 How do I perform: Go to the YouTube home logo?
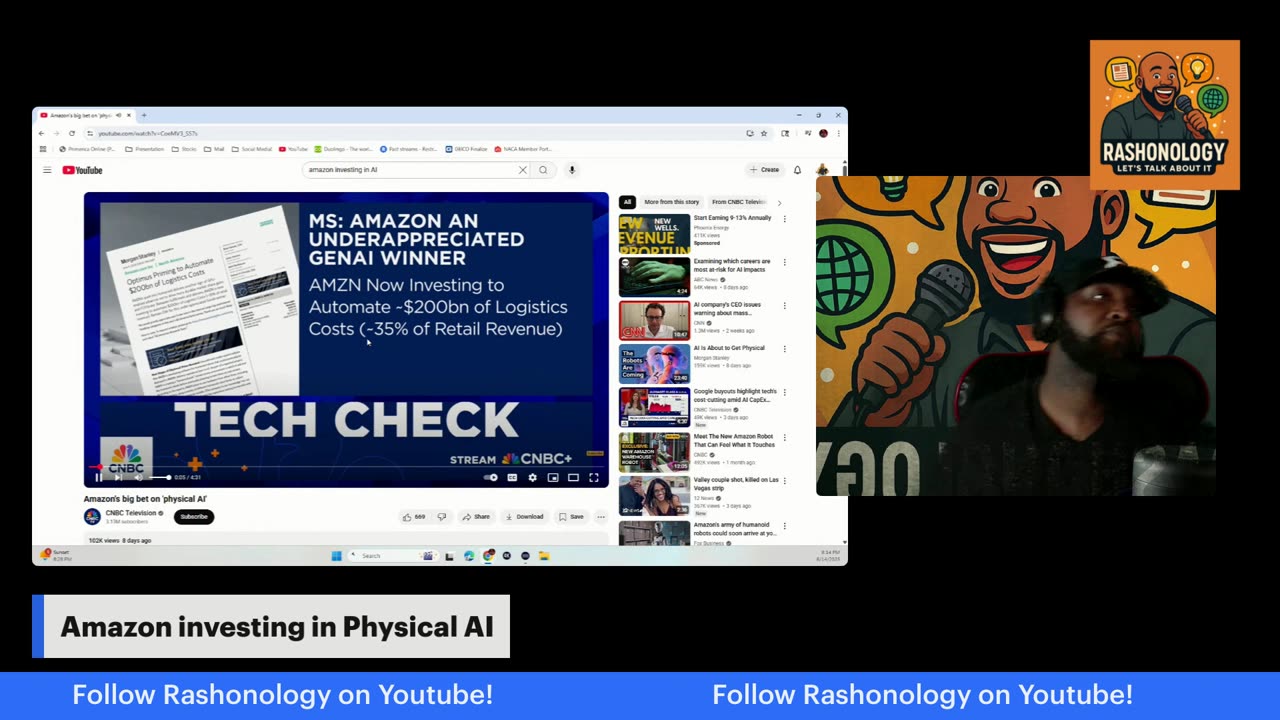pos(83,170)
